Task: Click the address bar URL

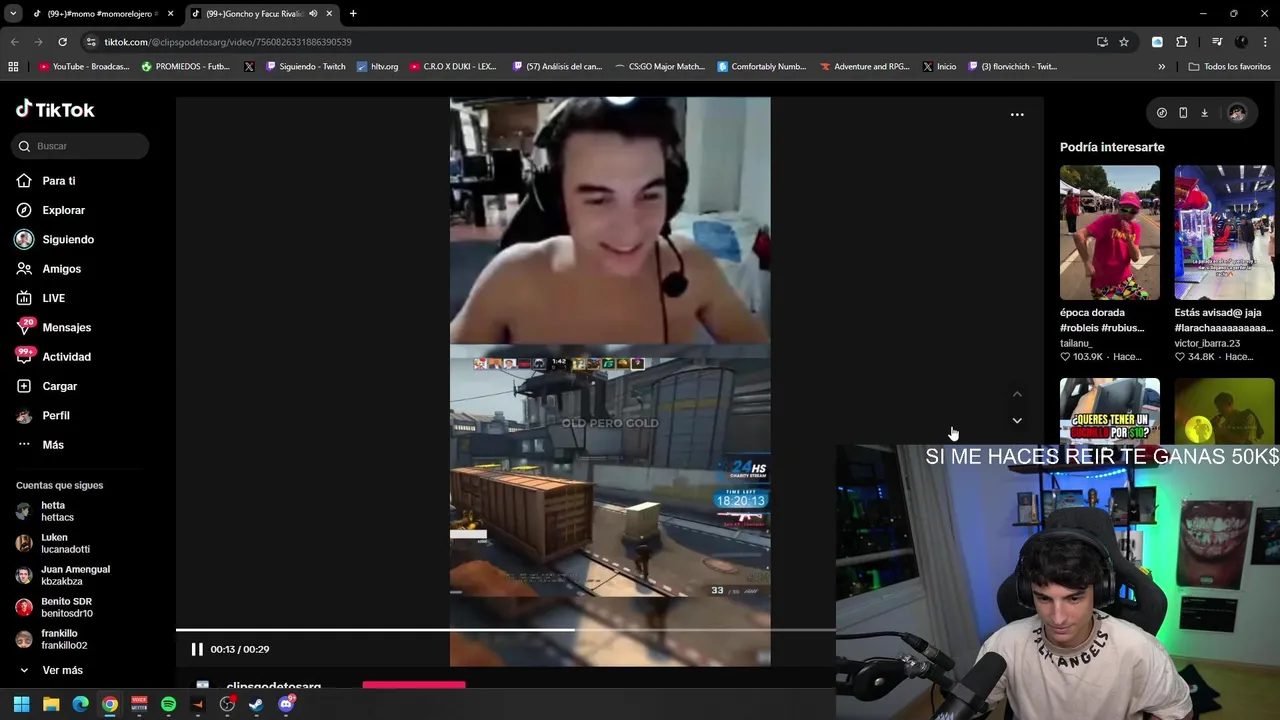Action: tap(228, 42)
